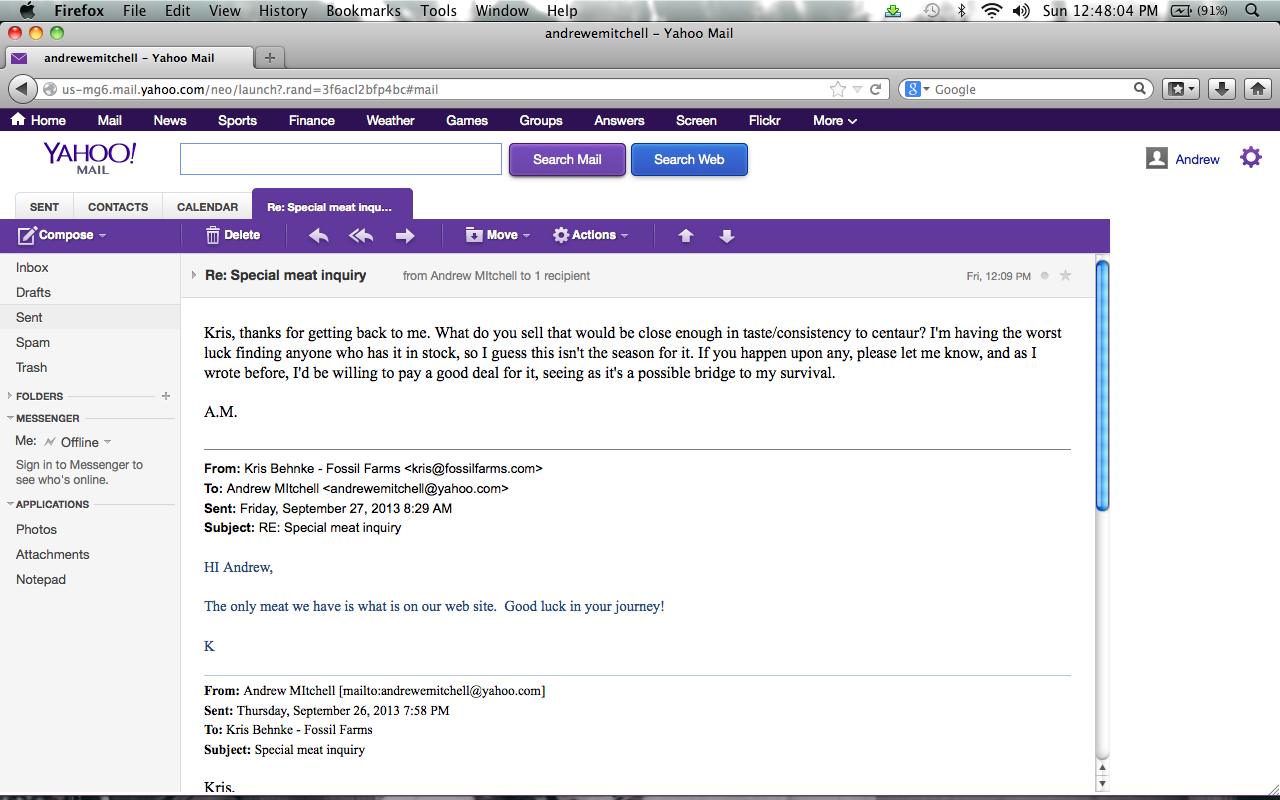1280x800 pixels.
Task: Bookmark this page with the star
Action: 838,89
